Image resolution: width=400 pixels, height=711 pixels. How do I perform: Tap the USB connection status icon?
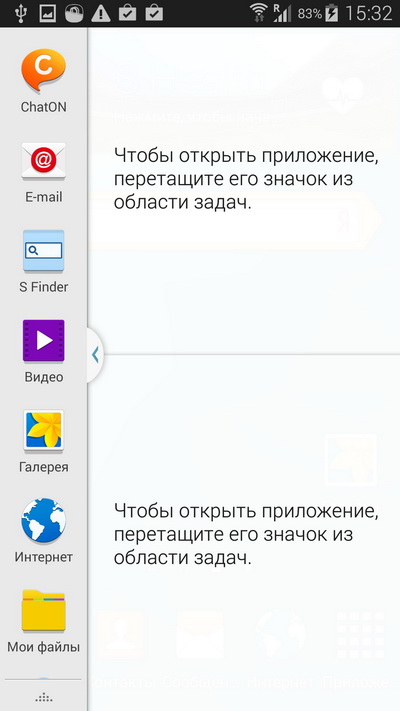click(x=20, y=13)
